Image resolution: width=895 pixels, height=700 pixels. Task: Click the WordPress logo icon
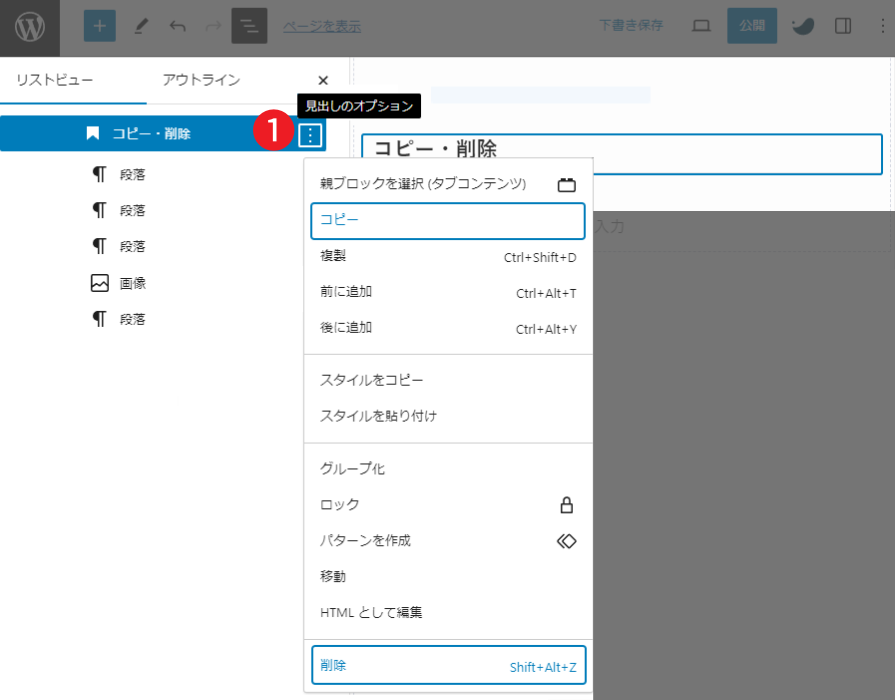coord(30,28)
